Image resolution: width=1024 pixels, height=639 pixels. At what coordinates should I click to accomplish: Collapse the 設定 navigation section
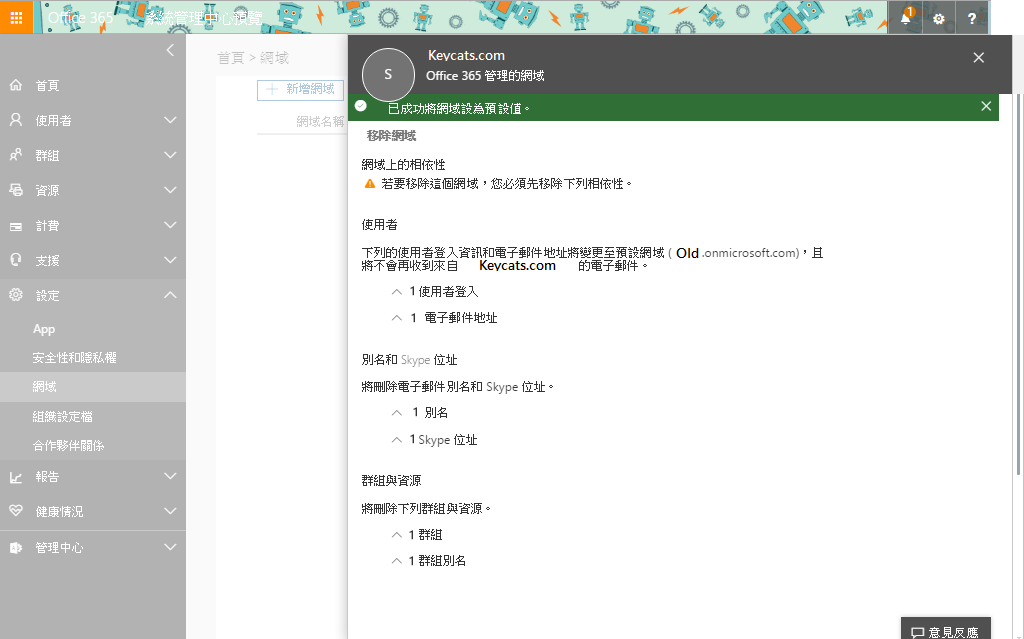tap(170, 295)
